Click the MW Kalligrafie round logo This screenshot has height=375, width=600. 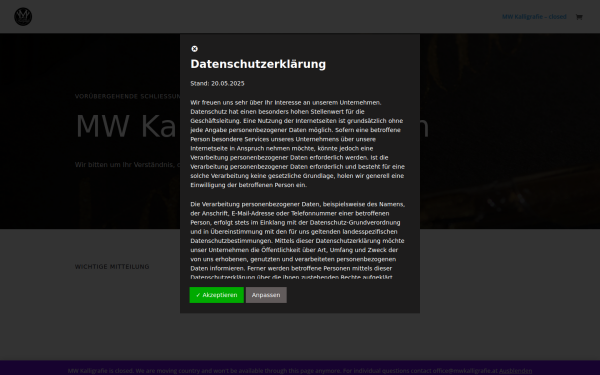tap(23, 17)
